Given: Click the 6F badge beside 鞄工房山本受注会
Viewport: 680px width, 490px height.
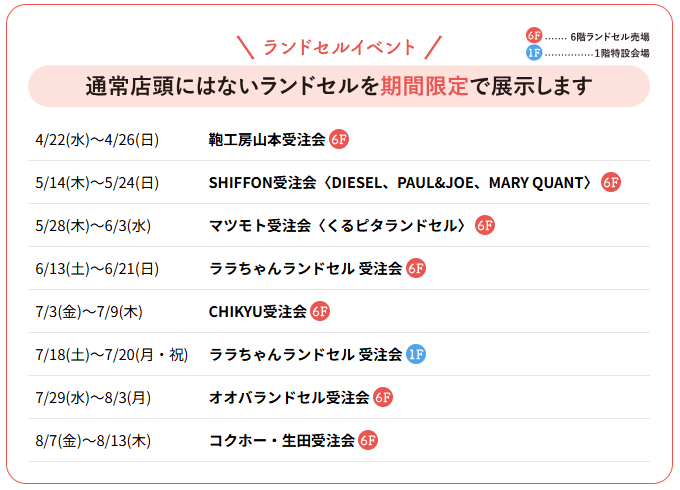Looking at the screenshot, I should tap(339, 140).
